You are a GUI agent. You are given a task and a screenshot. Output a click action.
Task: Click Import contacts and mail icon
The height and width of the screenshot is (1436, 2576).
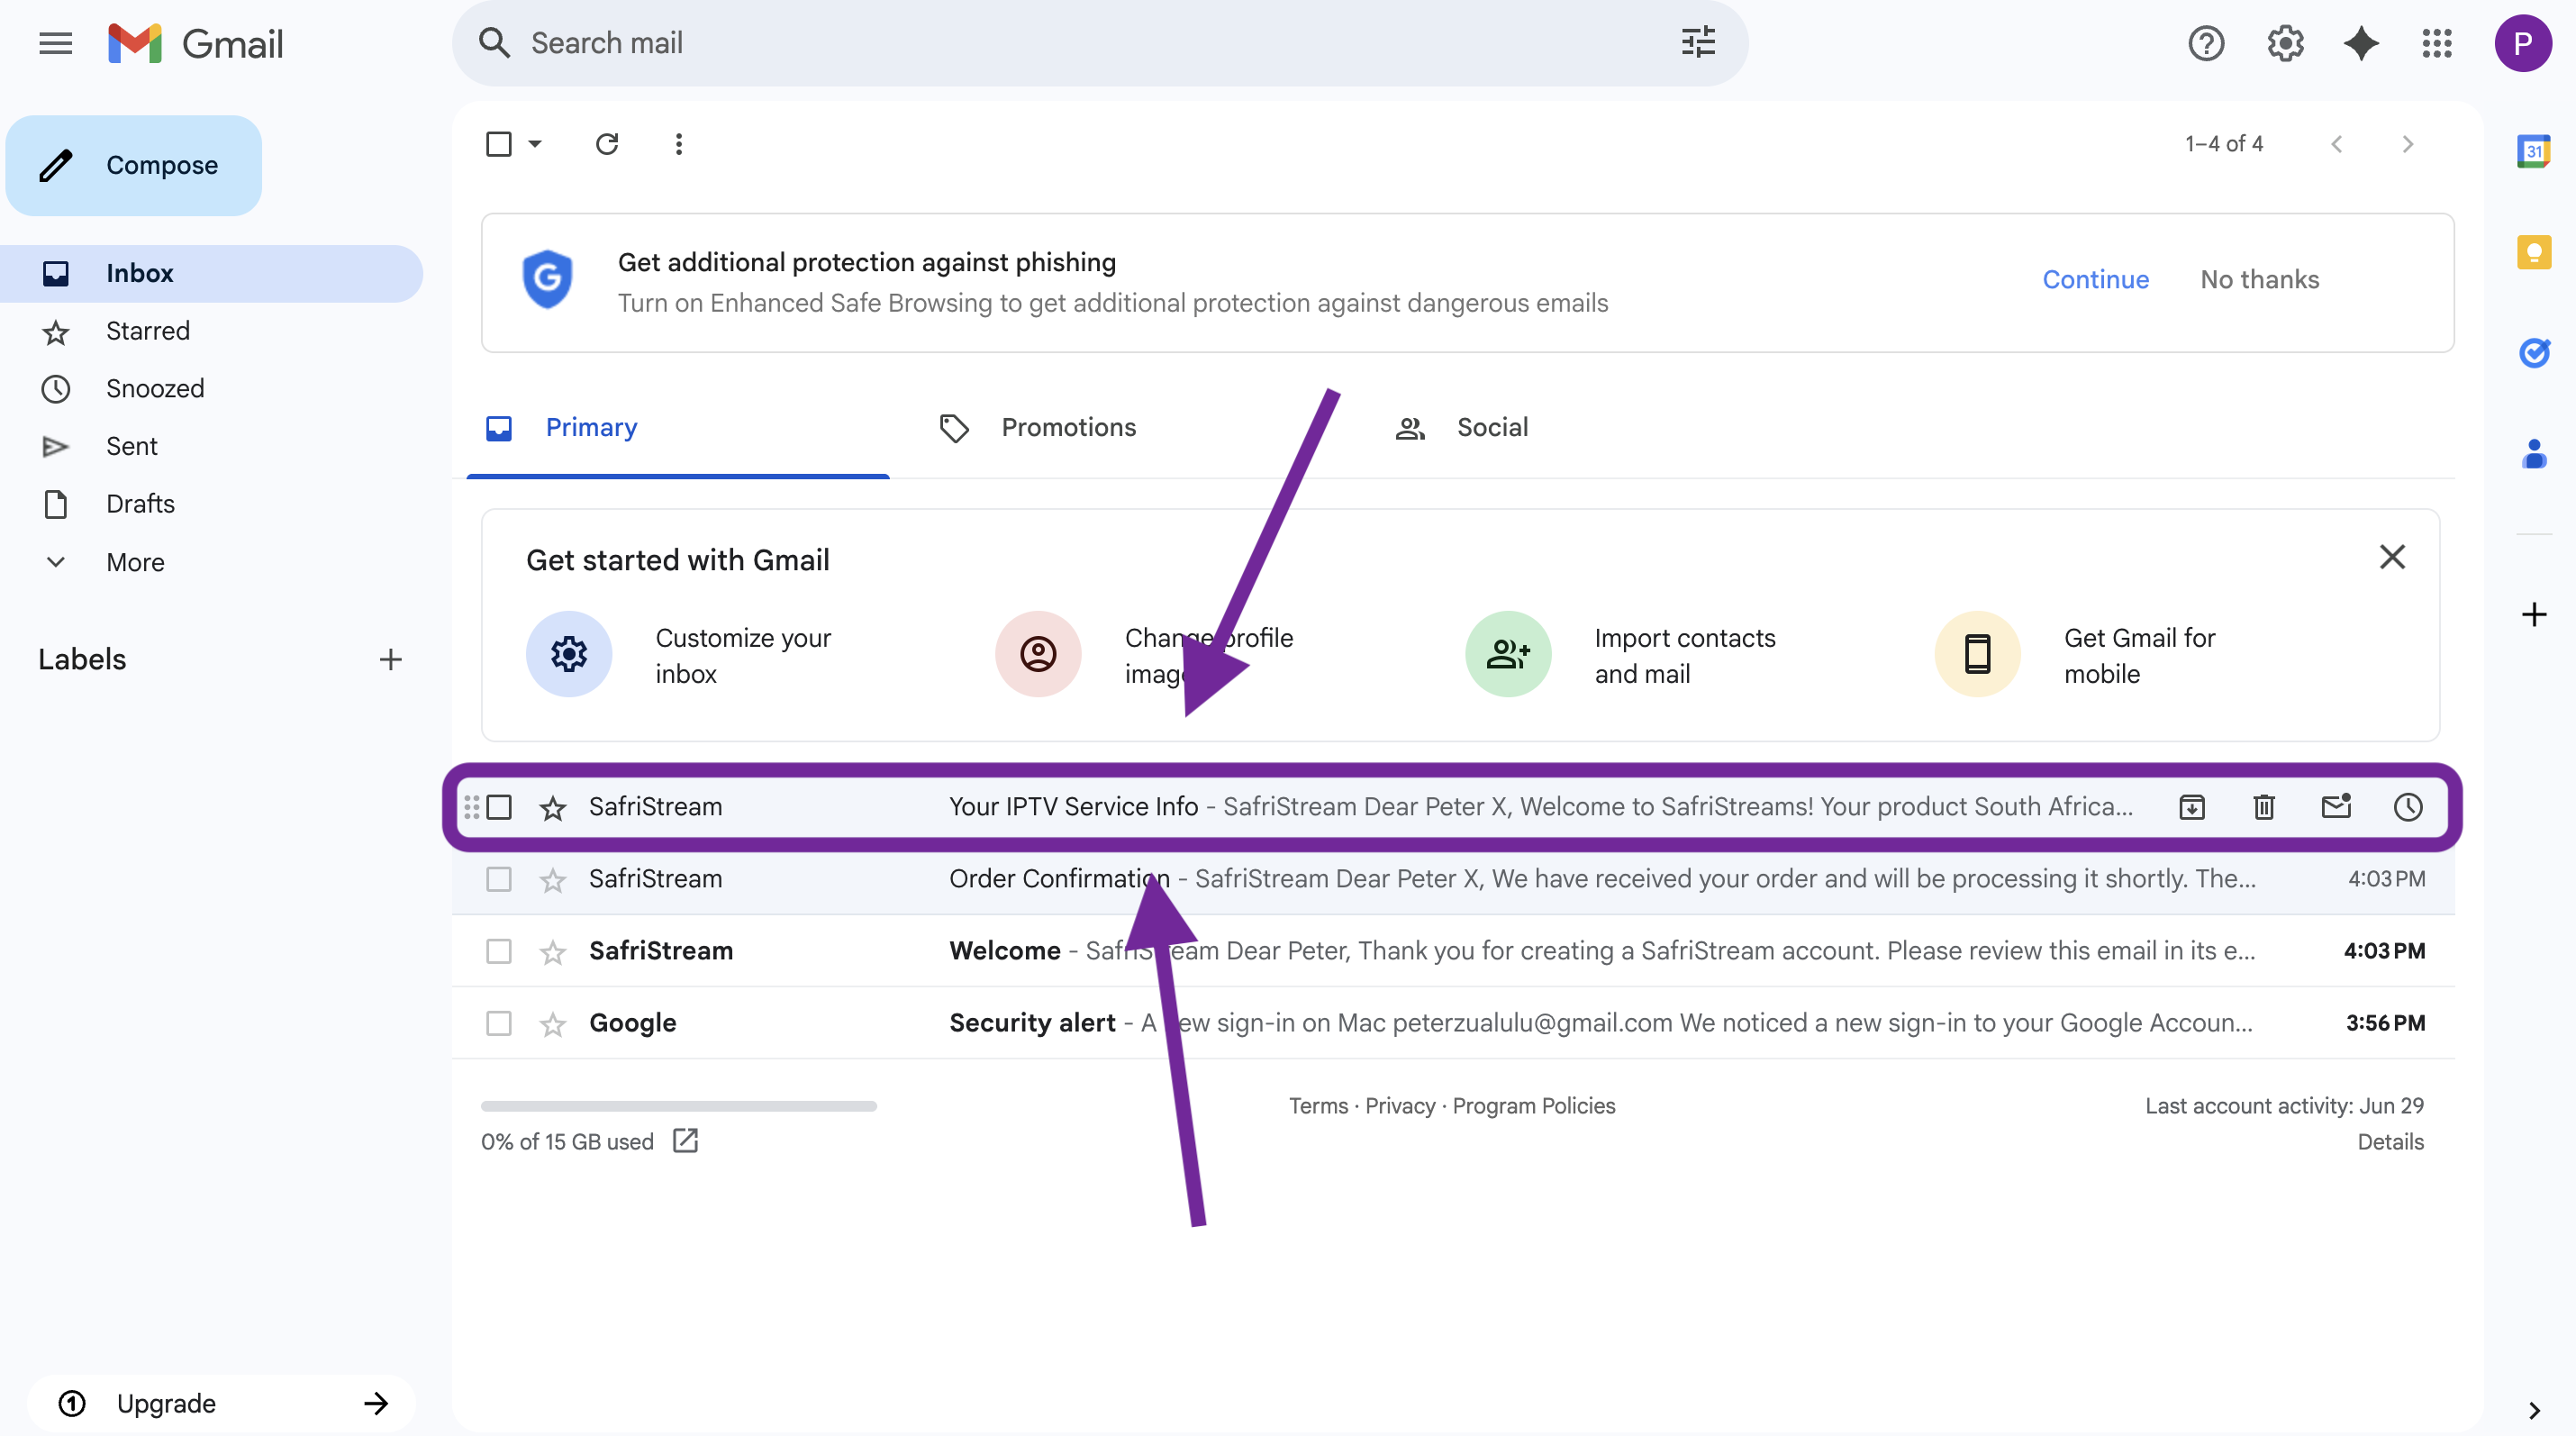click(x=1508, y=654)
